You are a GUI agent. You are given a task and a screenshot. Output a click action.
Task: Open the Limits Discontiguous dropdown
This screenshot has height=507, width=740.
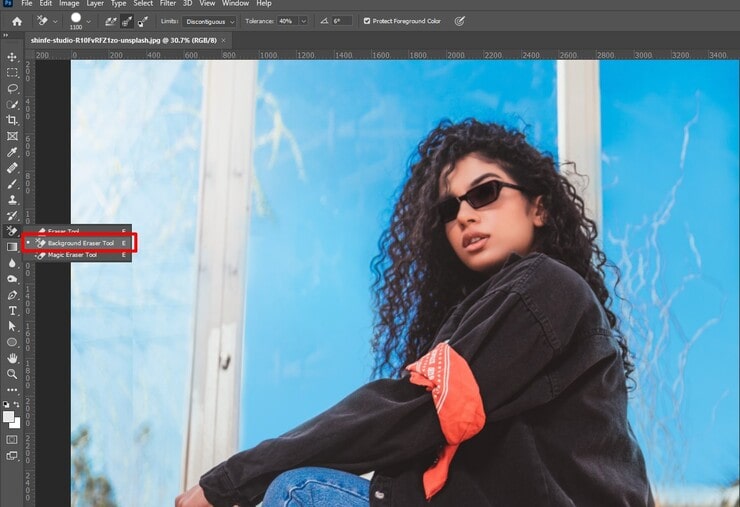tap(209, 22)
